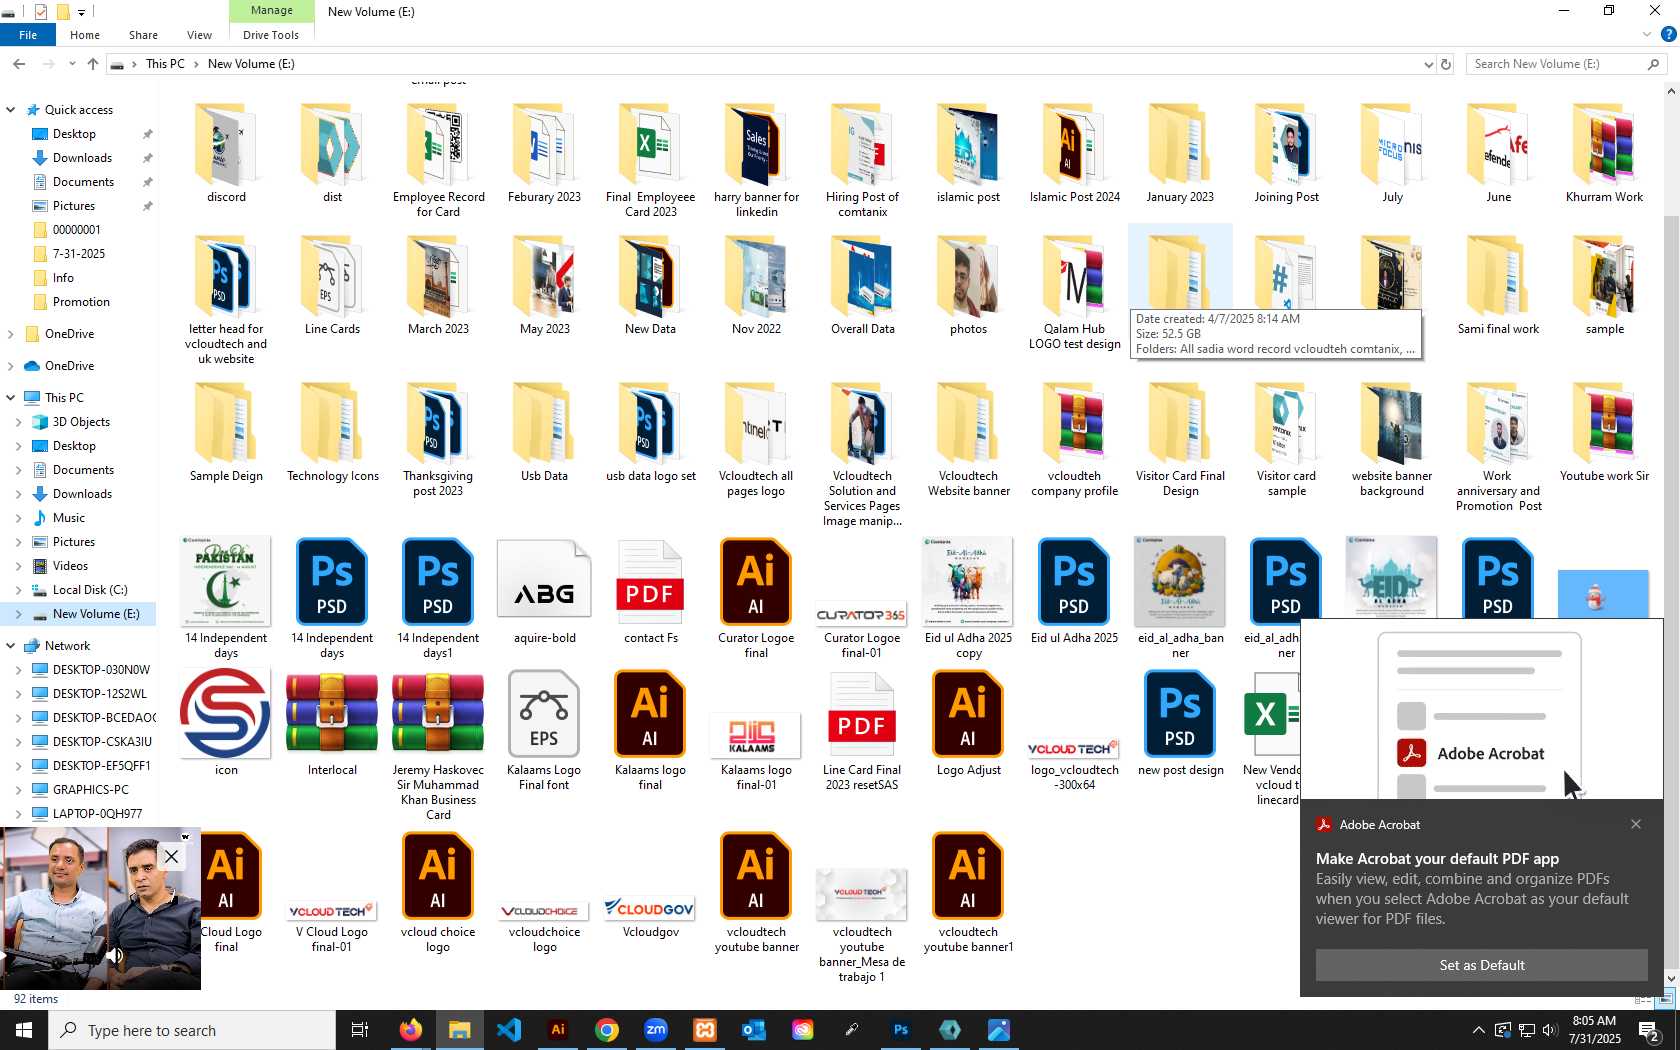Select the new post design PSD file
Image resolution: width=1680 pixels, height=1050 pixels.
[1180, 722]
